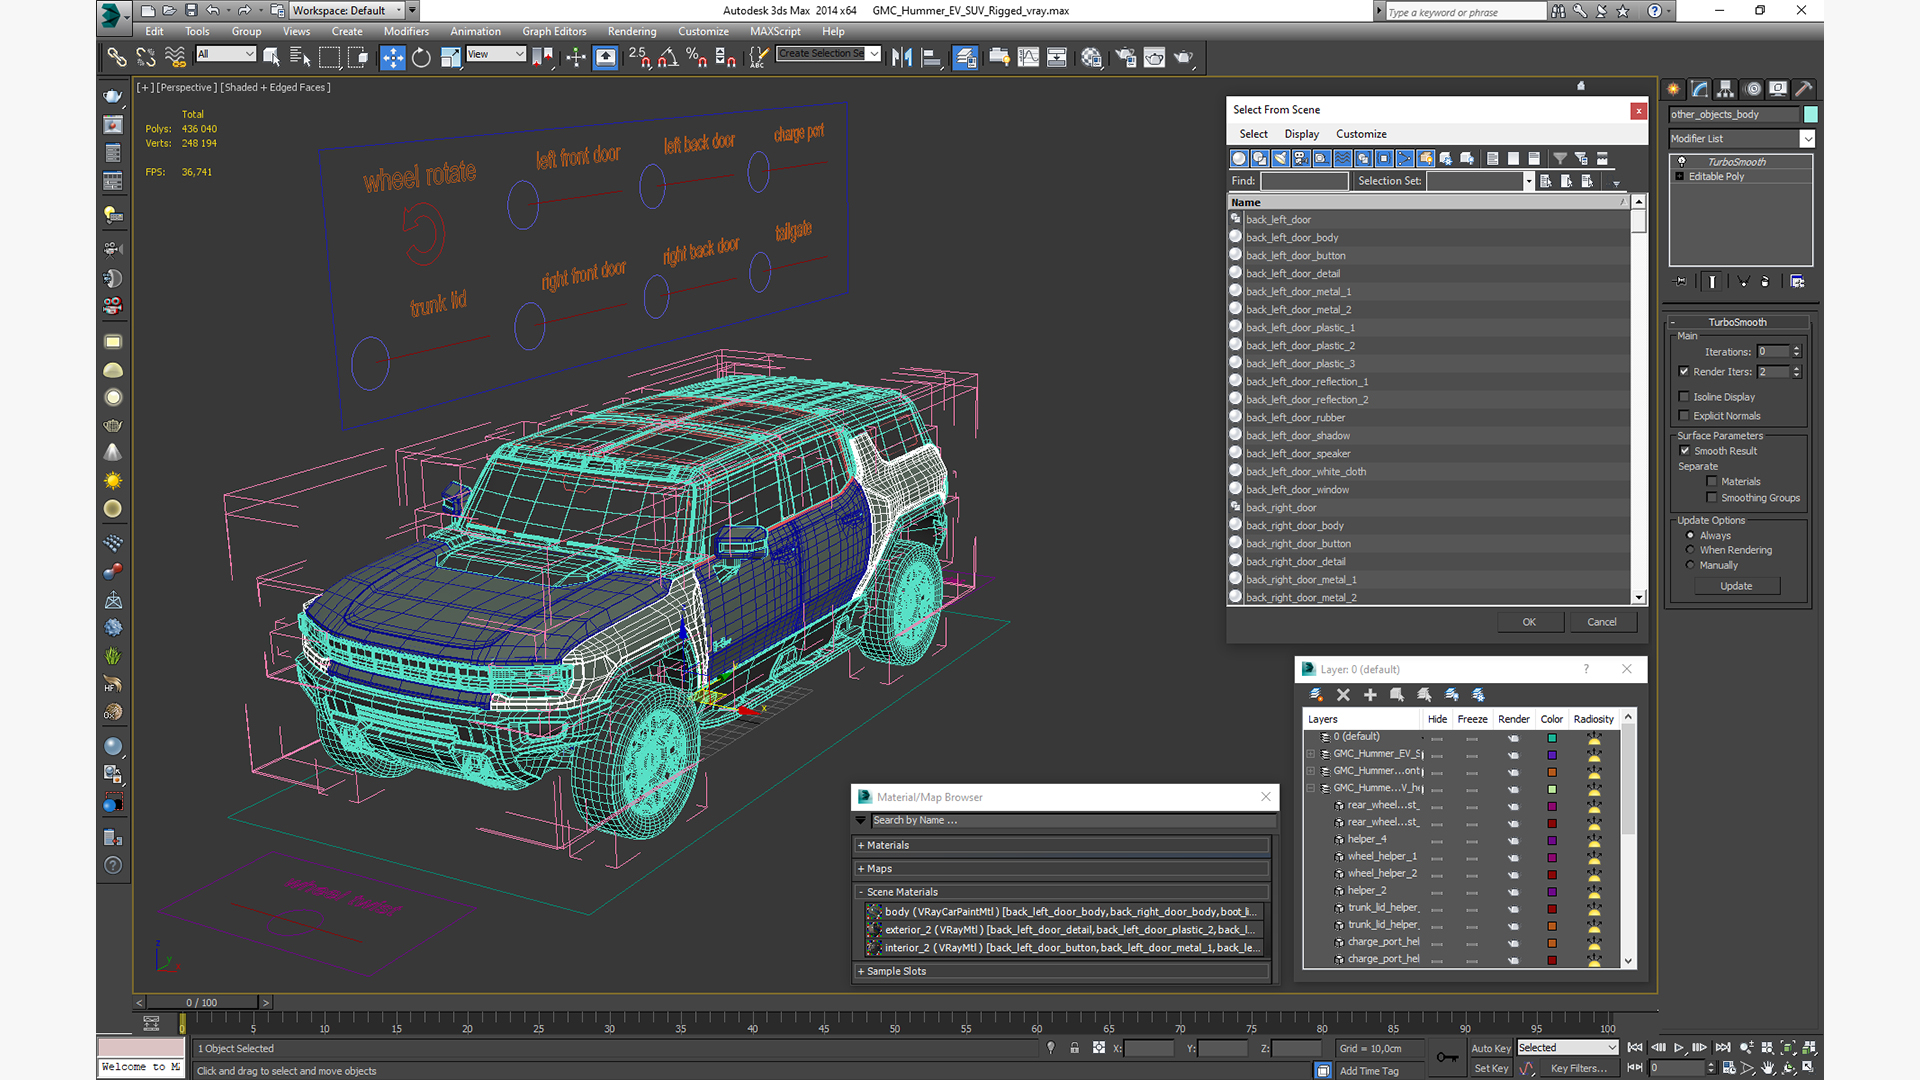Open the Graph Editors menu

coord(554,31)
